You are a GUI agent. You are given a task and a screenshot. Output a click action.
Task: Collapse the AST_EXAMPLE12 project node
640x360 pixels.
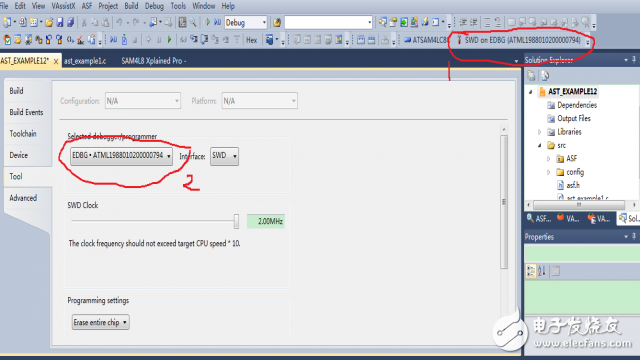click(x=531, y=92)
